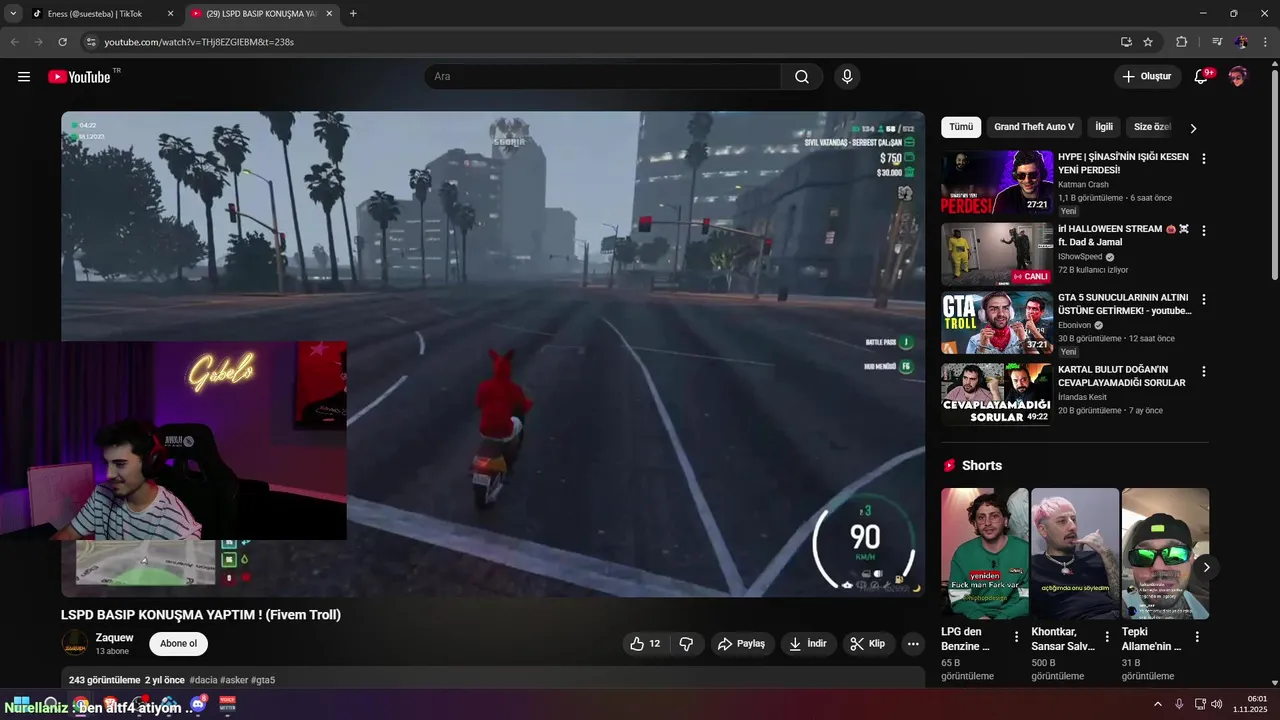Dislike the video with thumbs down
The width and height of the screenshot is (1280, 720).
click(x=686, y=644)
